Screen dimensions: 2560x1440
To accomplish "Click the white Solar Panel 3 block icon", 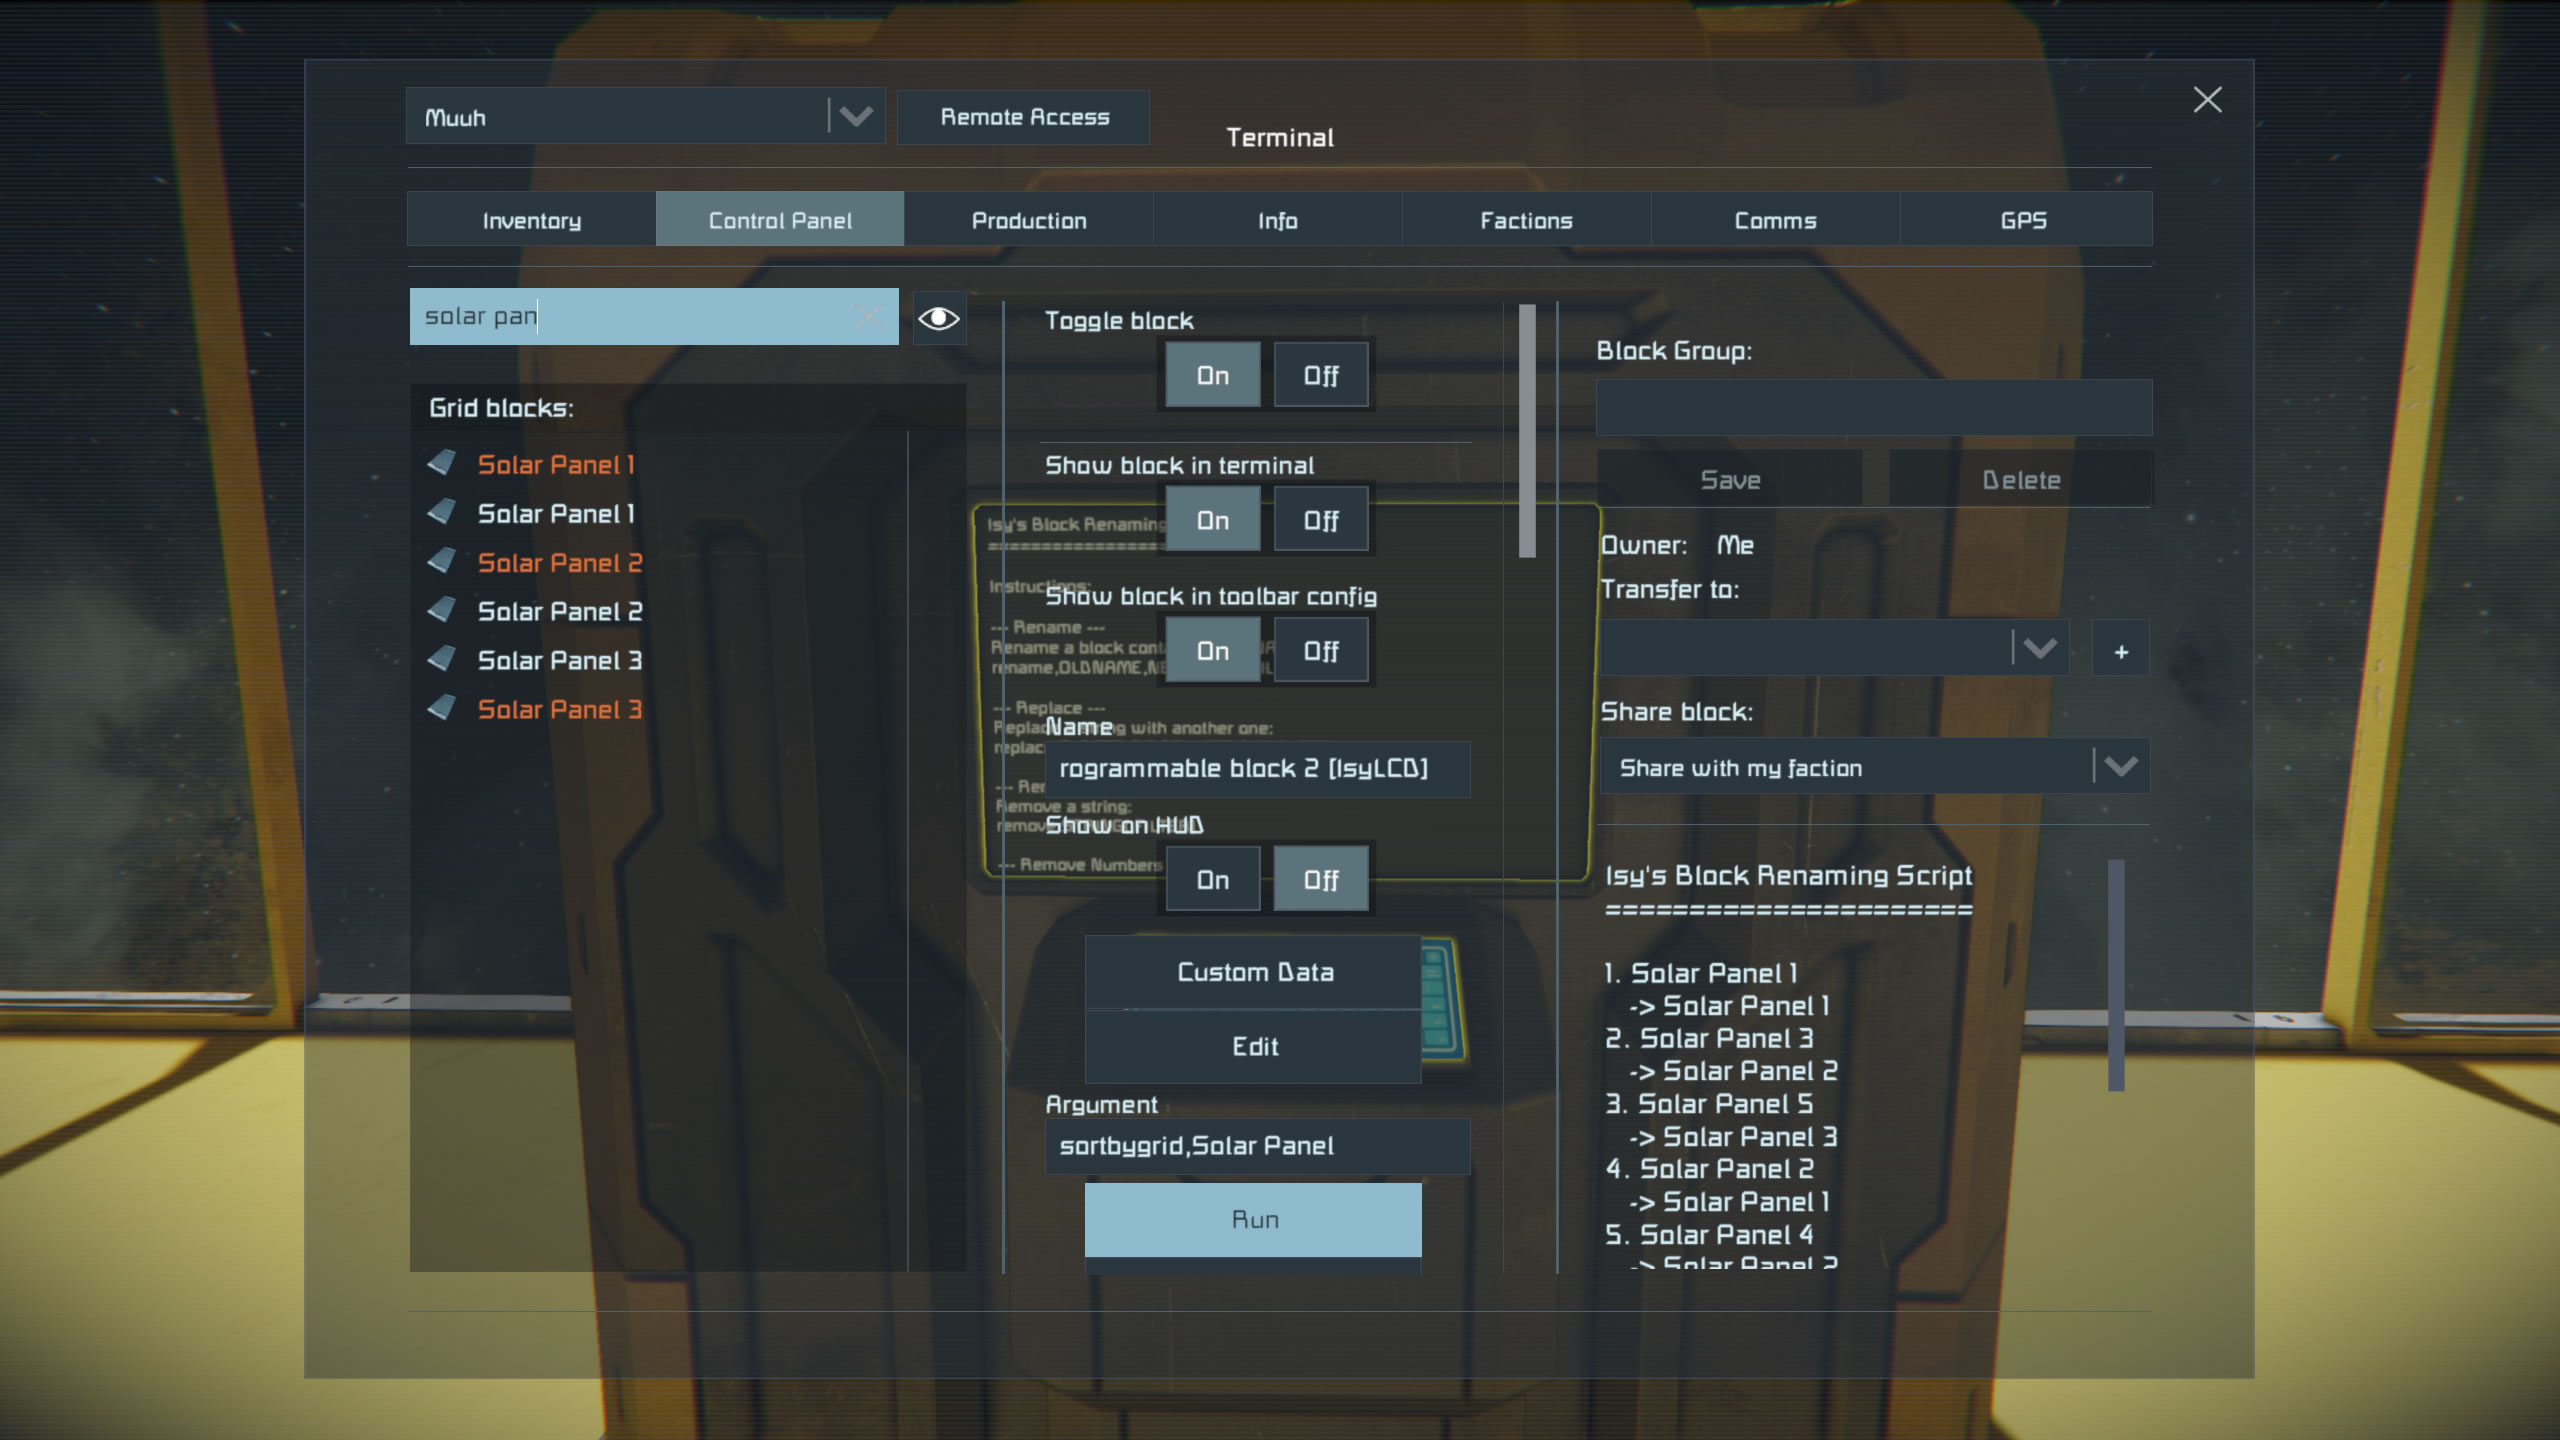I will (x=442, y=659).
